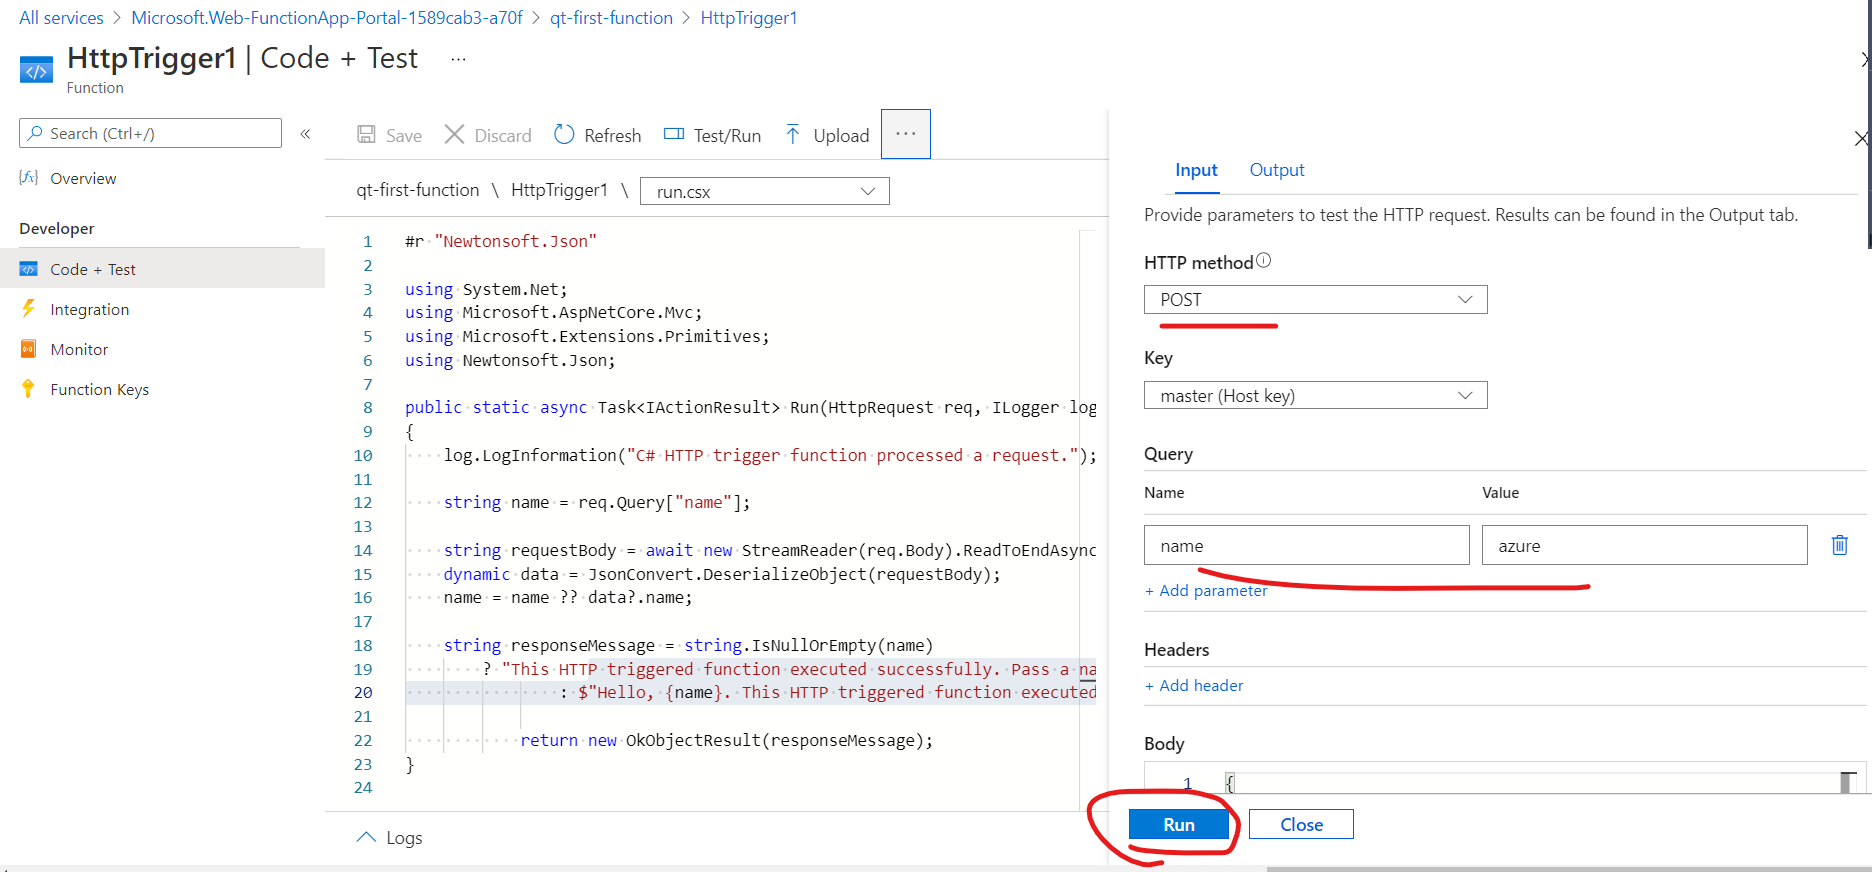
Task: Collapse the sidebar with double chevron
Action: point(306,133)
